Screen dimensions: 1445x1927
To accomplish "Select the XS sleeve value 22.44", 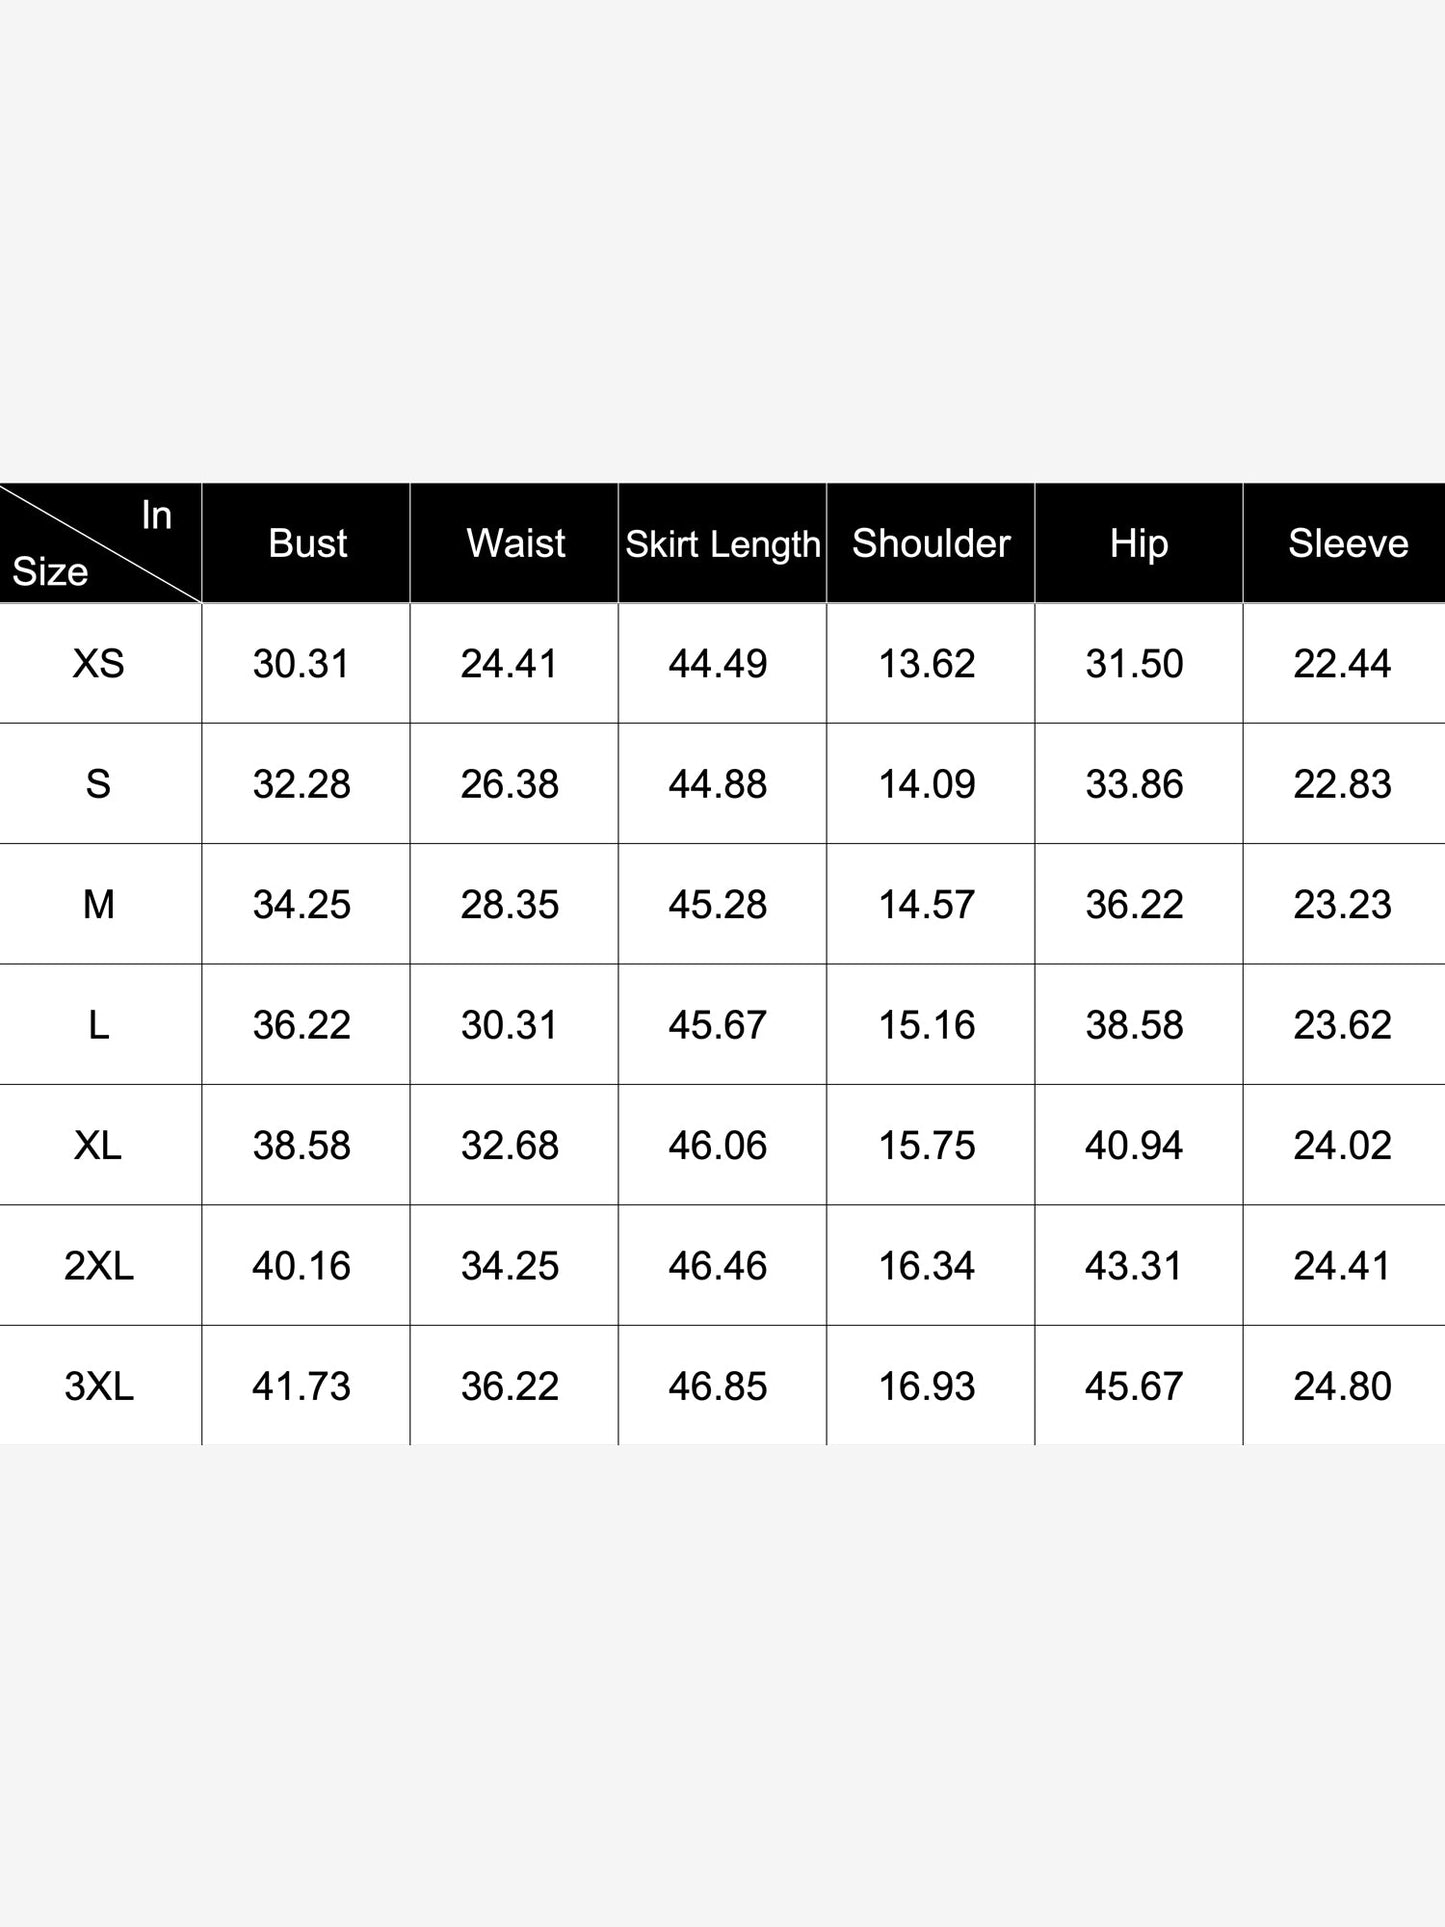I will point(1342,664).
